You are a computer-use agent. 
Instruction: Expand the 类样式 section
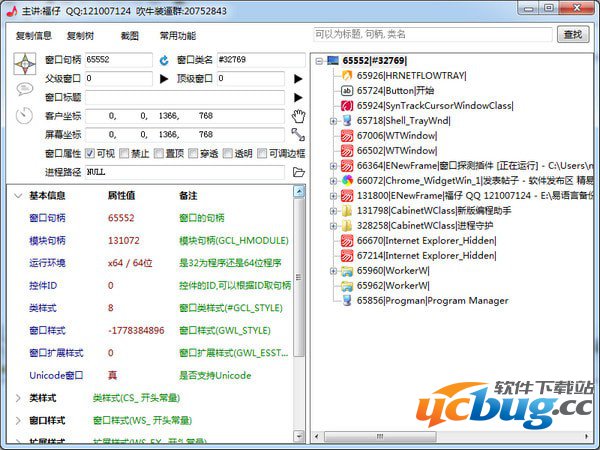(x=18, y=398)
